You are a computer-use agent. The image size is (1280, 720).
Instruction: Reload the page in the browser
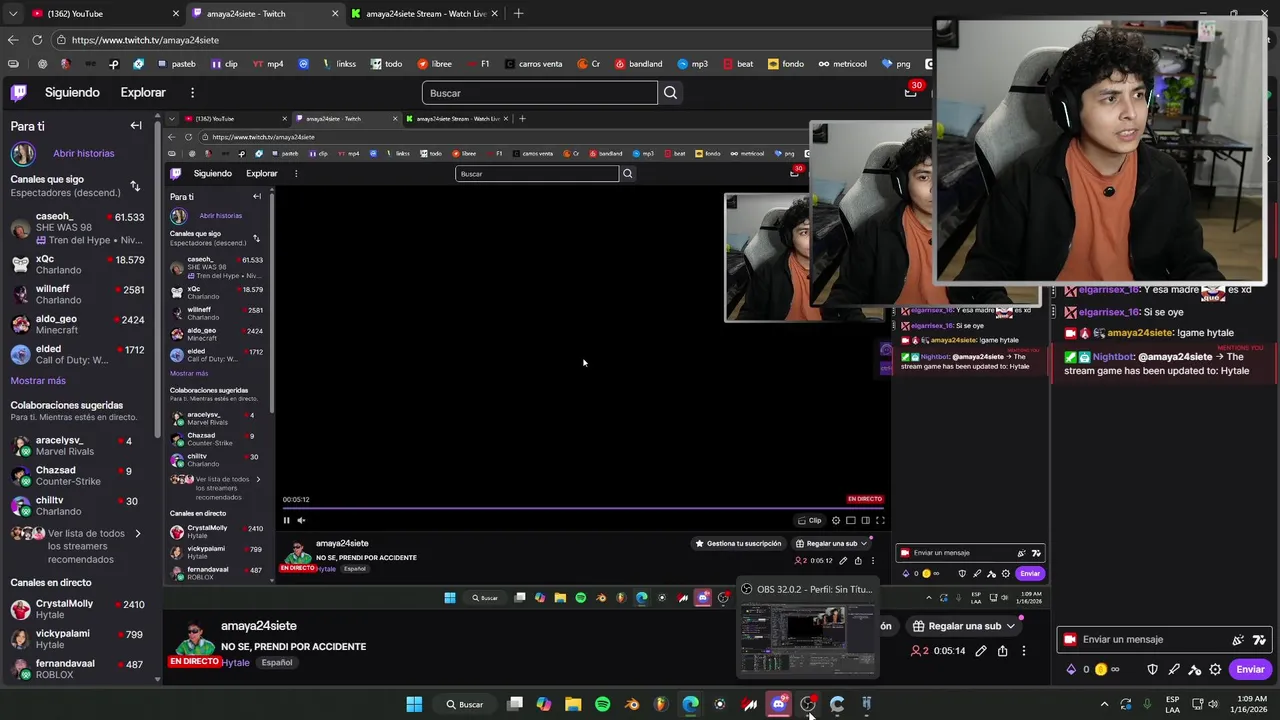pos(37,40)
